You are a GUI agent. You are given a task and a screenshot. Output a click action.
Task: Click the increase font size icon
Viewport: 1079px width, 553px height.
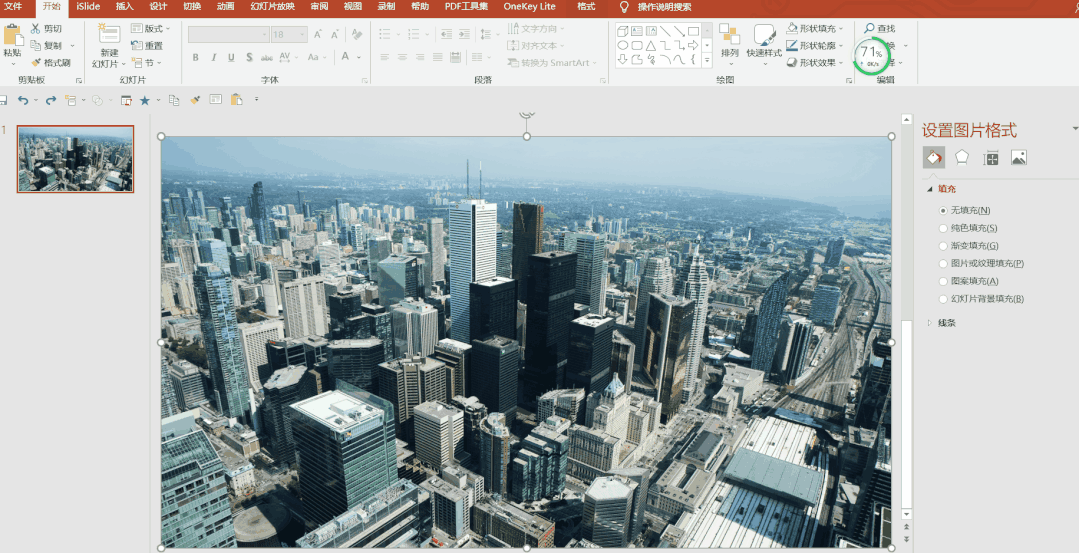click(x=318, y=34)
